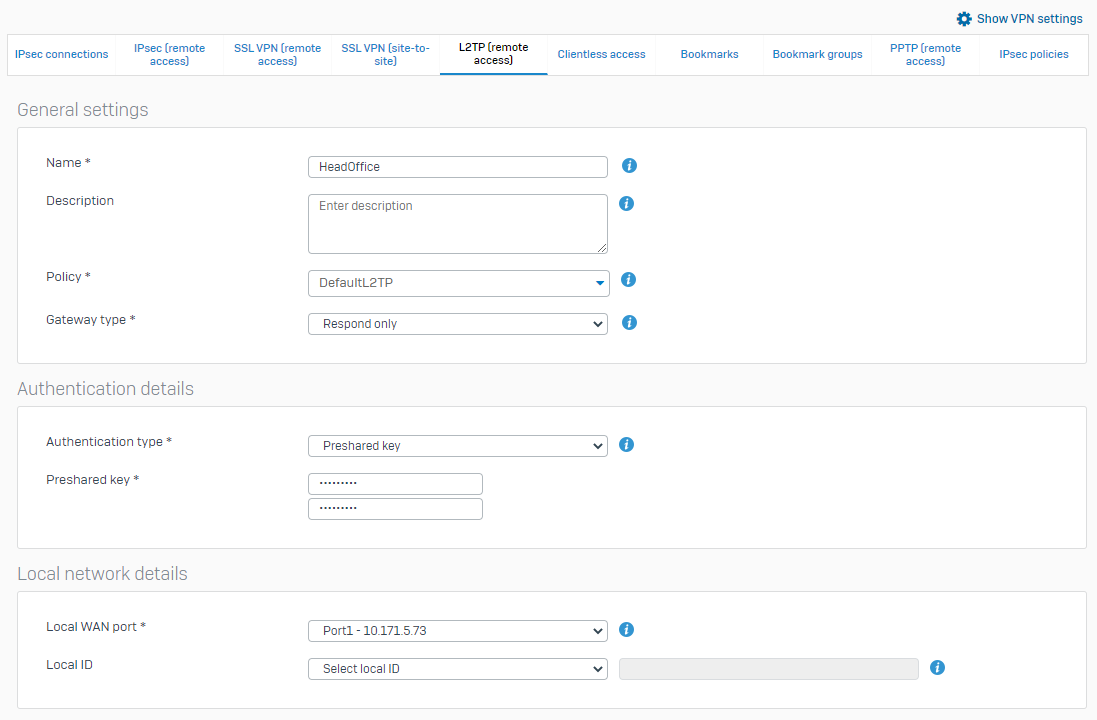The image size is (1097, 720).
Task: Click the Authentication type info icon
Action: 626,444
